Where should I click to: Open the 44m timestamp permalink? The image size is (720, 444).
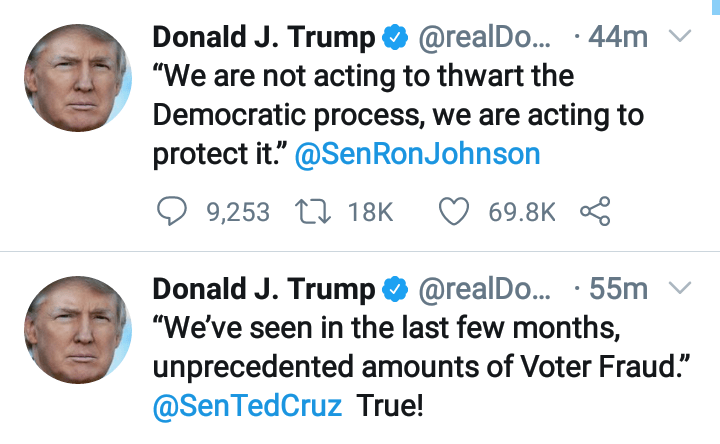point(619,39)
